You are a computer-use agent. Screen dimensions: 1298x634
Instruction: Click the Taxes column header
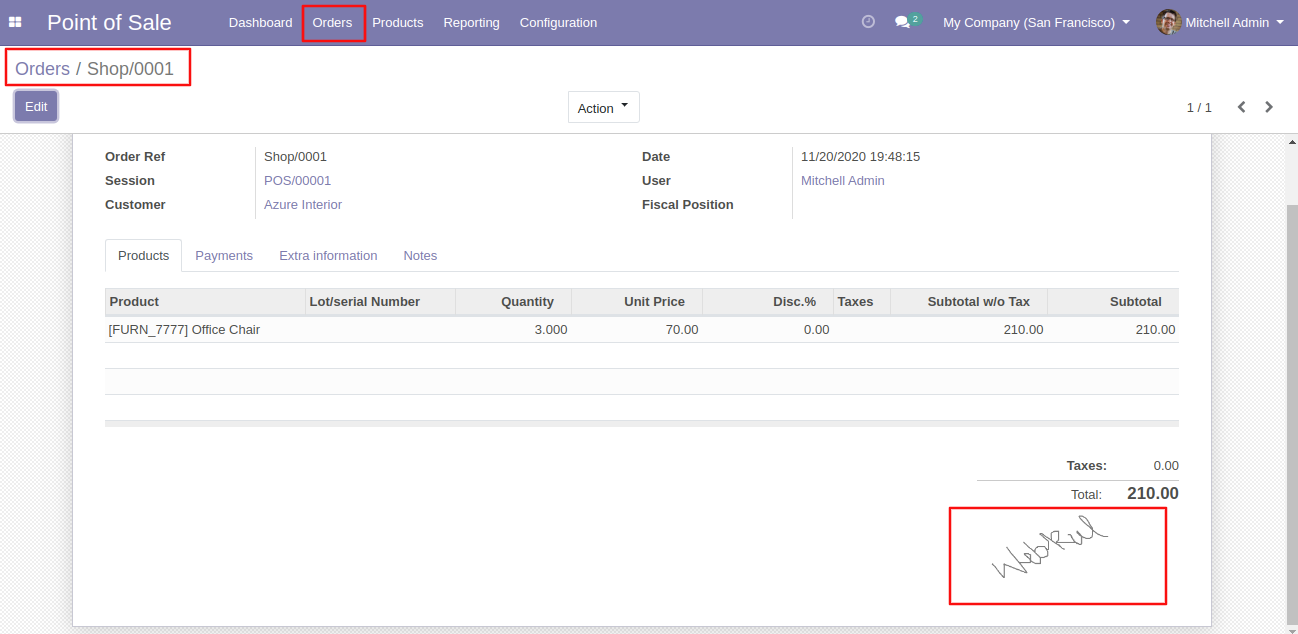point(861,302)
